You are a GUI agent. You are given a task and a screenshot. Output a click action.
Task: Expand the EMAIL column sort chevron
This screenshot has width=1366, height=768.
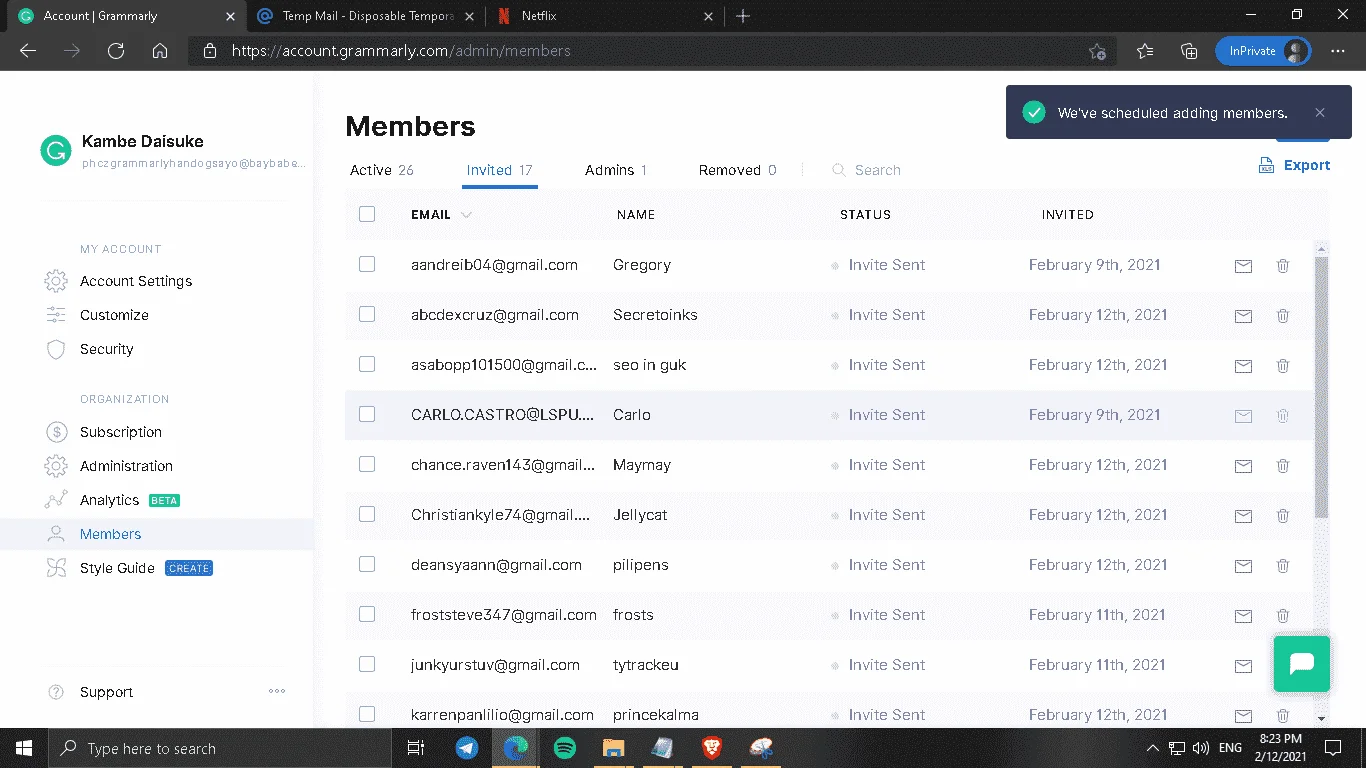click(466, 215)
